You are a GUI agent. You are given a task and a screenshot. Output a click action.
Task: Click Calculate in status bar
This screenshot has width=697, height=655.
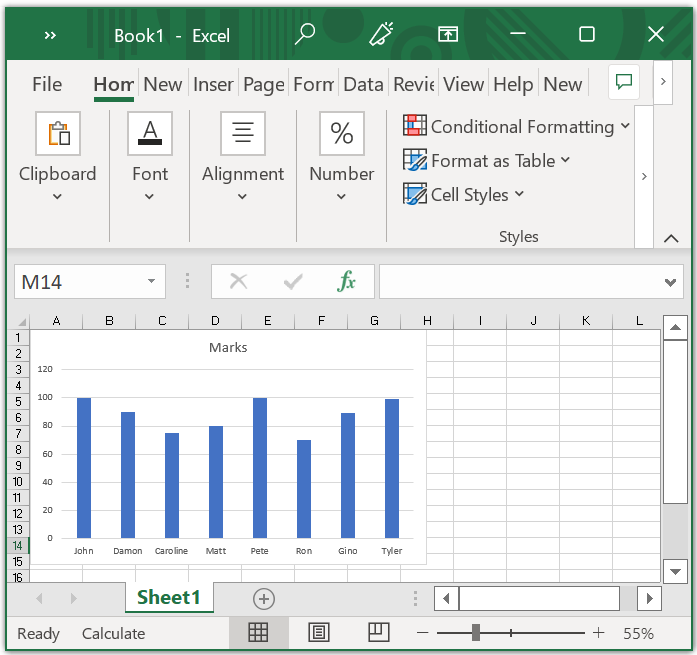tap(113, 633)
